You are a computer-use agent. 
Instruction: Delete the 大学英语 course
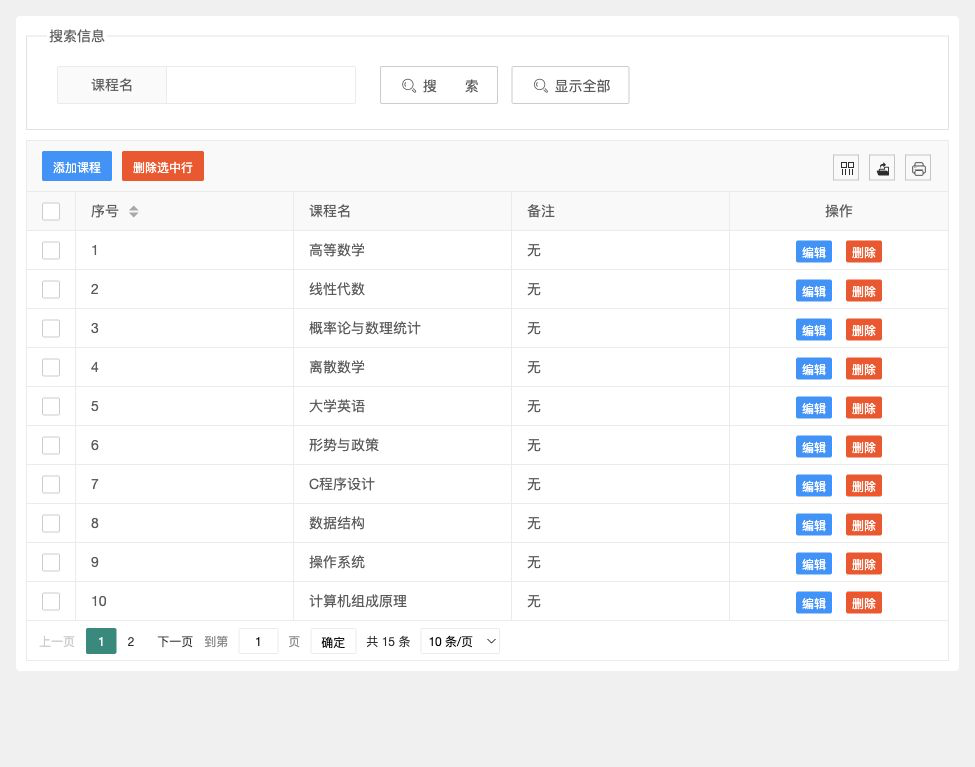pyautogui.click(x=864, y=408)
